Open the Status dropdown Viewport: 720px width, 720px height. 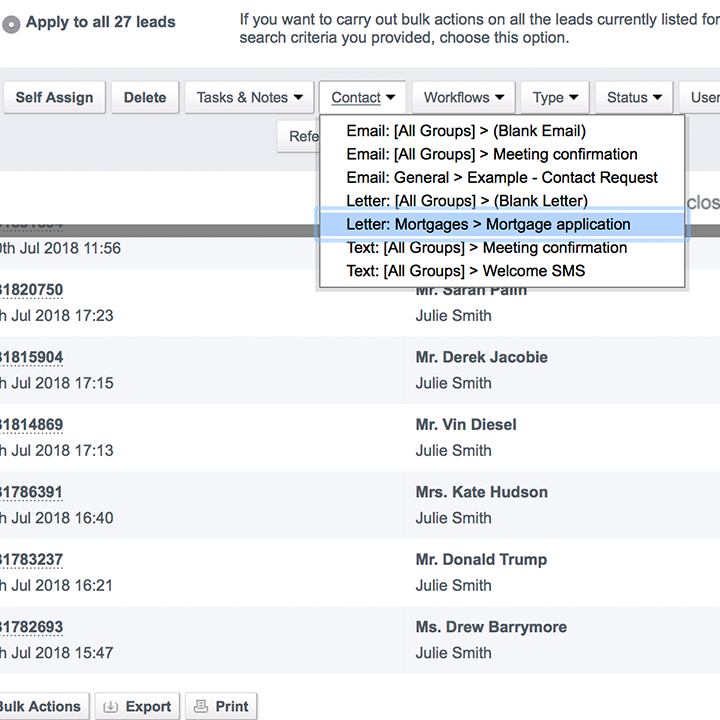point(634,97)
